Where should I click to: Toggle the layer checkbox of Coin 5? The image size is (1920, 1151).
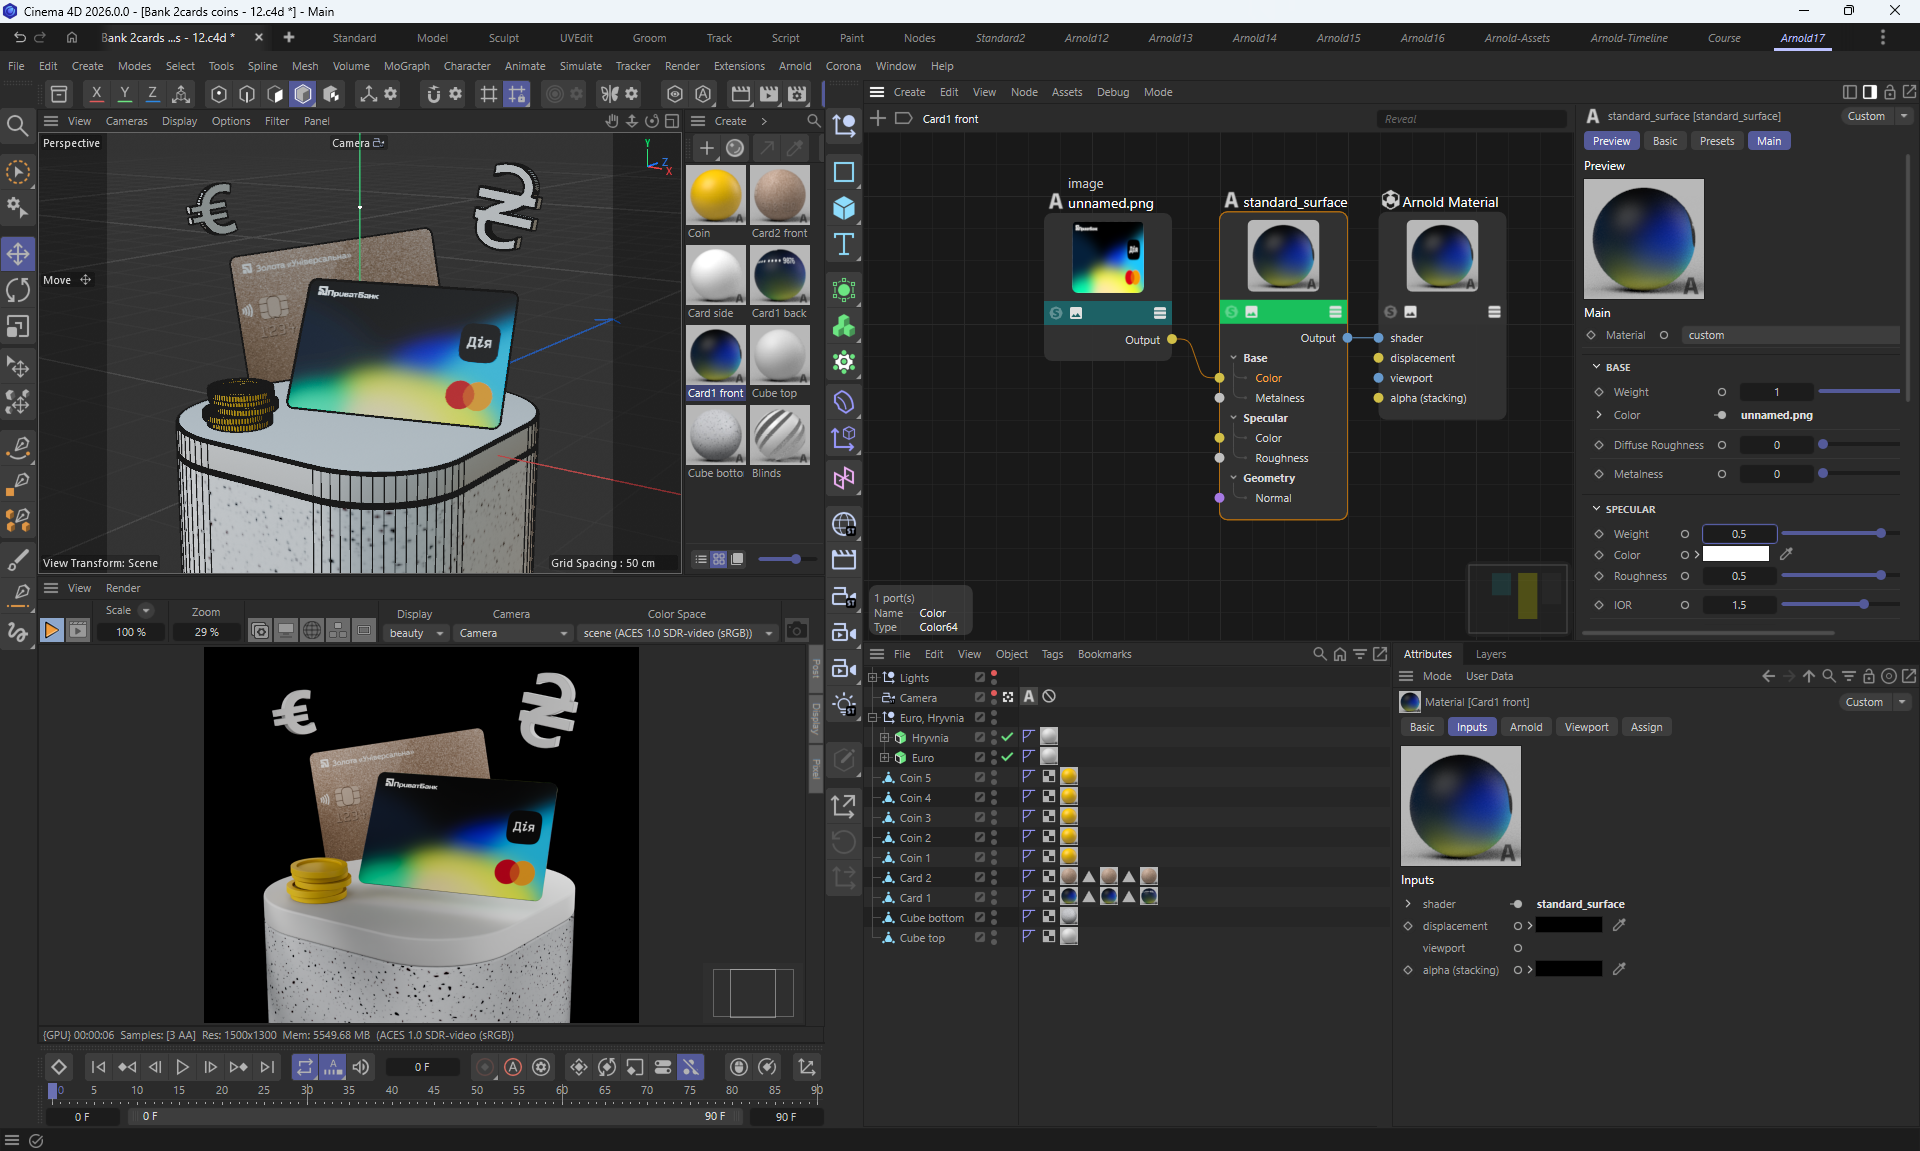point(980,778)
